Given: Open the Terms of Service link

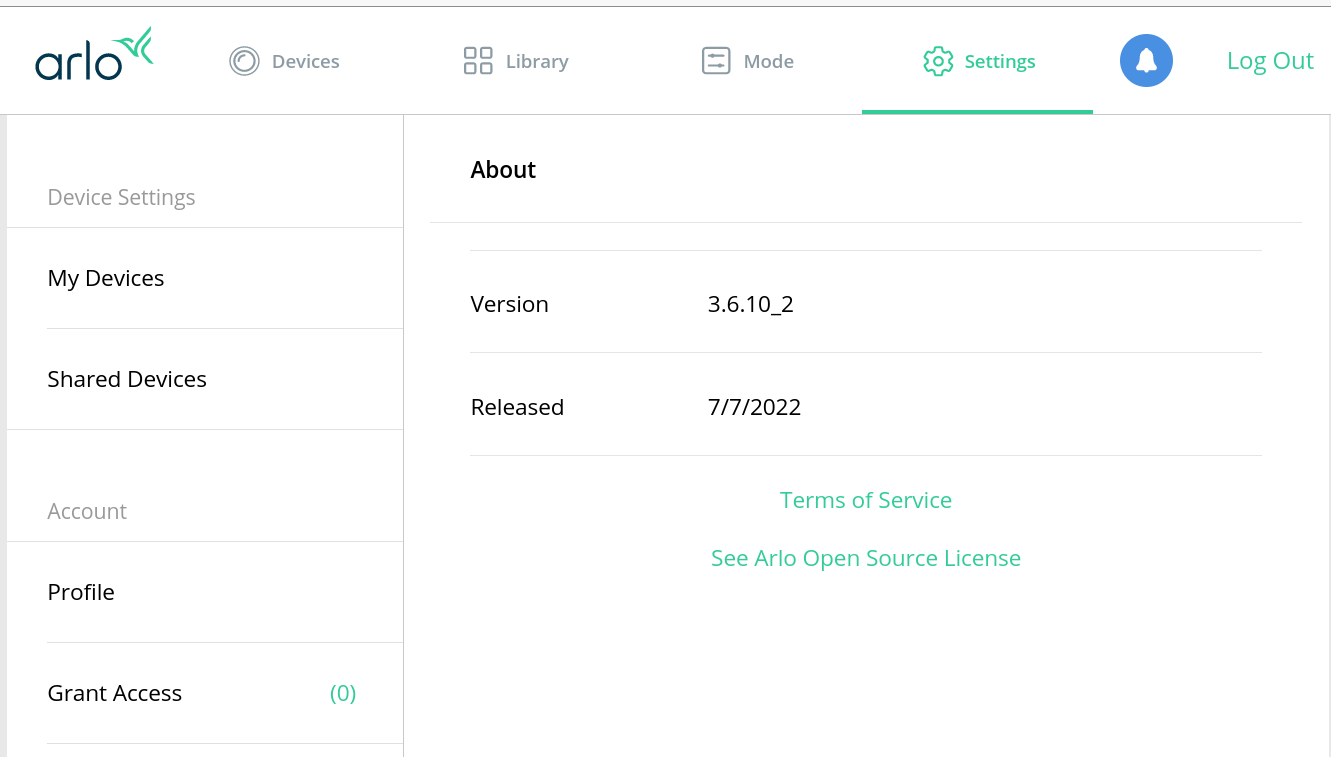Looking at the screenshot, I should coord(866,500).
